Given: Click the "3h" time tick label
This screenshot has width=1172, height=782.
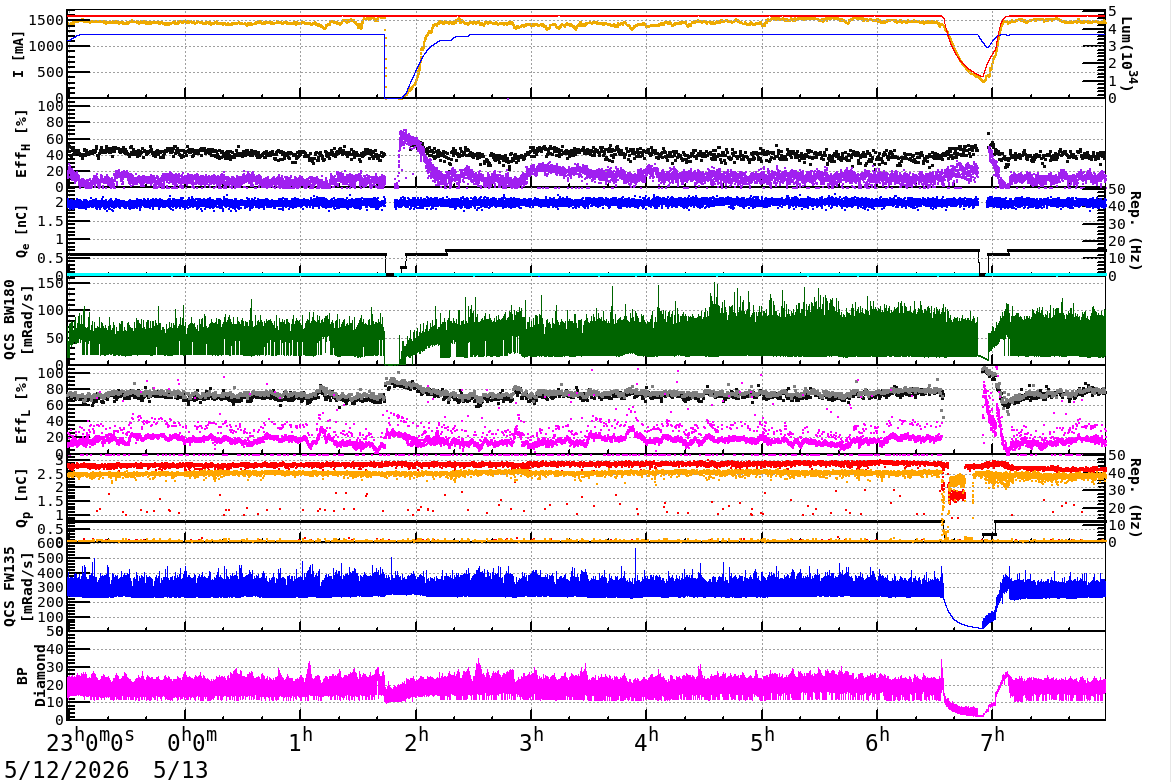Looking at the screenshot, I should (531, 742).
